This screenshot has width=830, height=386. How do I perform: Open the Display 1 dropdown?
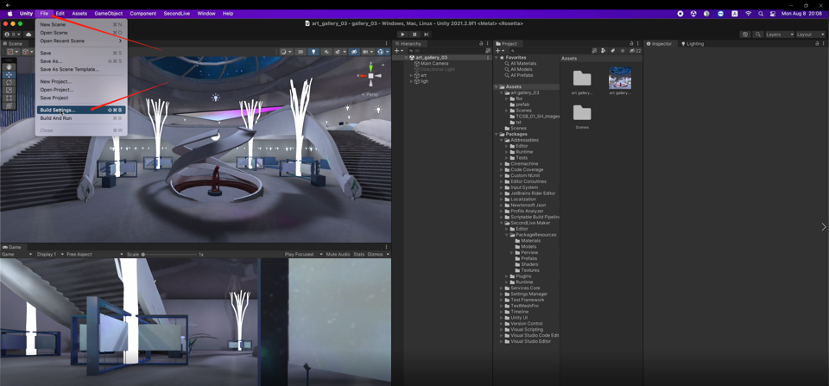[49, 254]
